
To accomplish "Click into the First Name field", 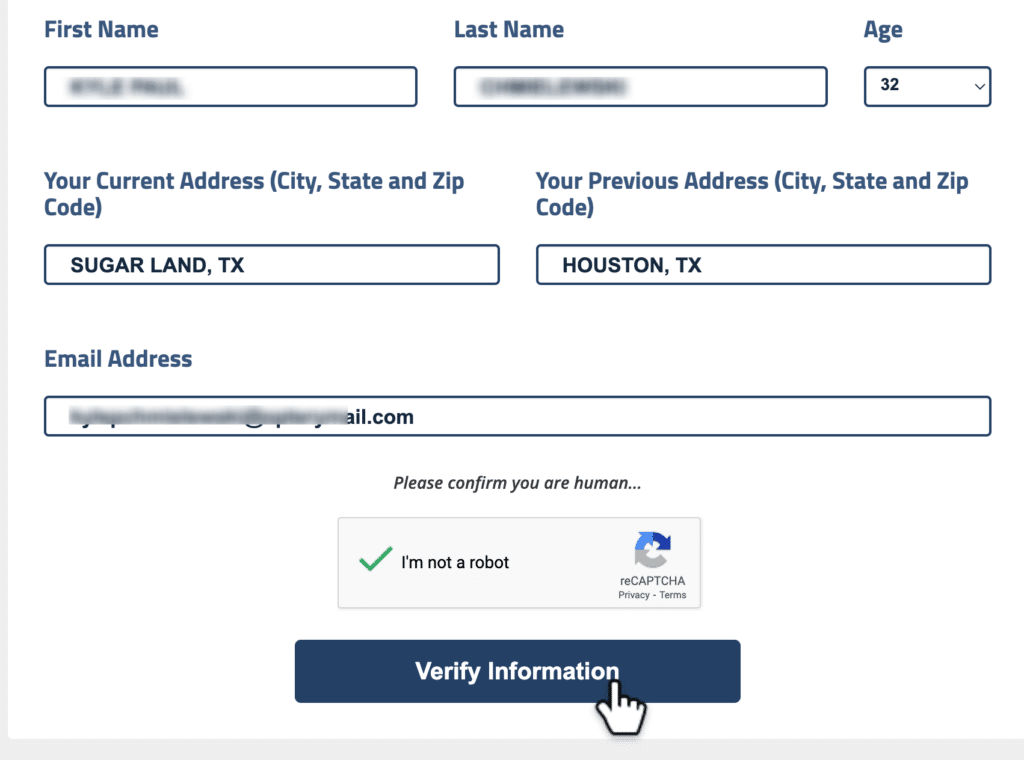I will pyautogui.click(x=230, y=87).
